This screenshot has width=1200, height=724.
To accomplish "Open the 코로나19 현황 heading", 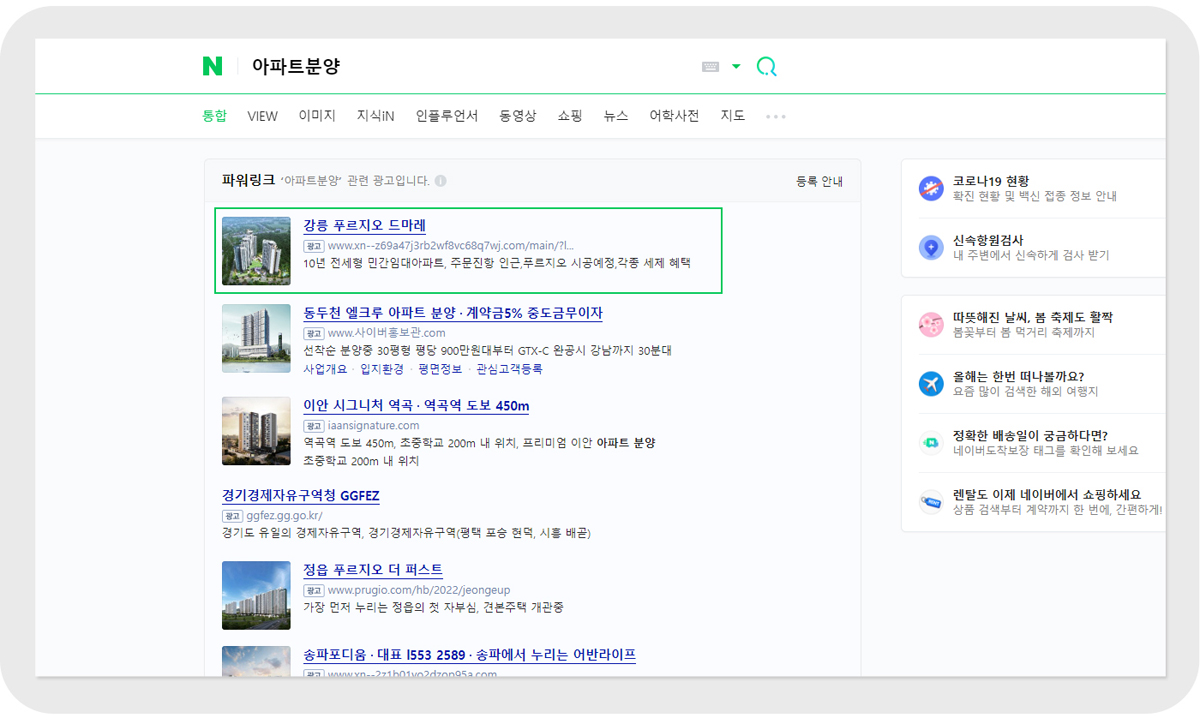I will pyautogui.click(x=991, y=181).
